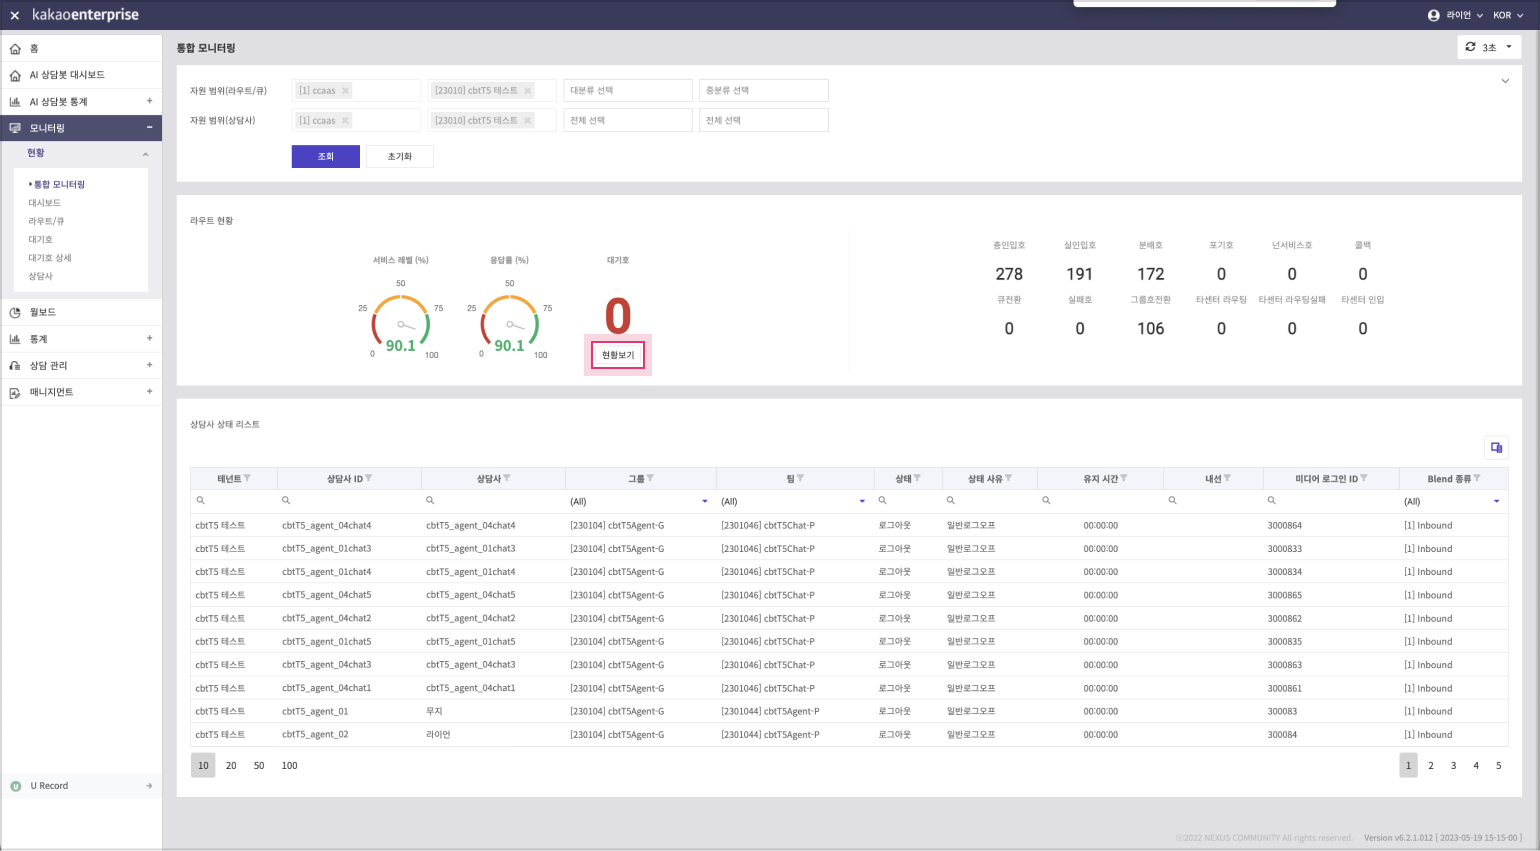Remove the ccaas tag in 라우트/큐 row
This screenshot has height=851, width=1540.
pos(346,91)
